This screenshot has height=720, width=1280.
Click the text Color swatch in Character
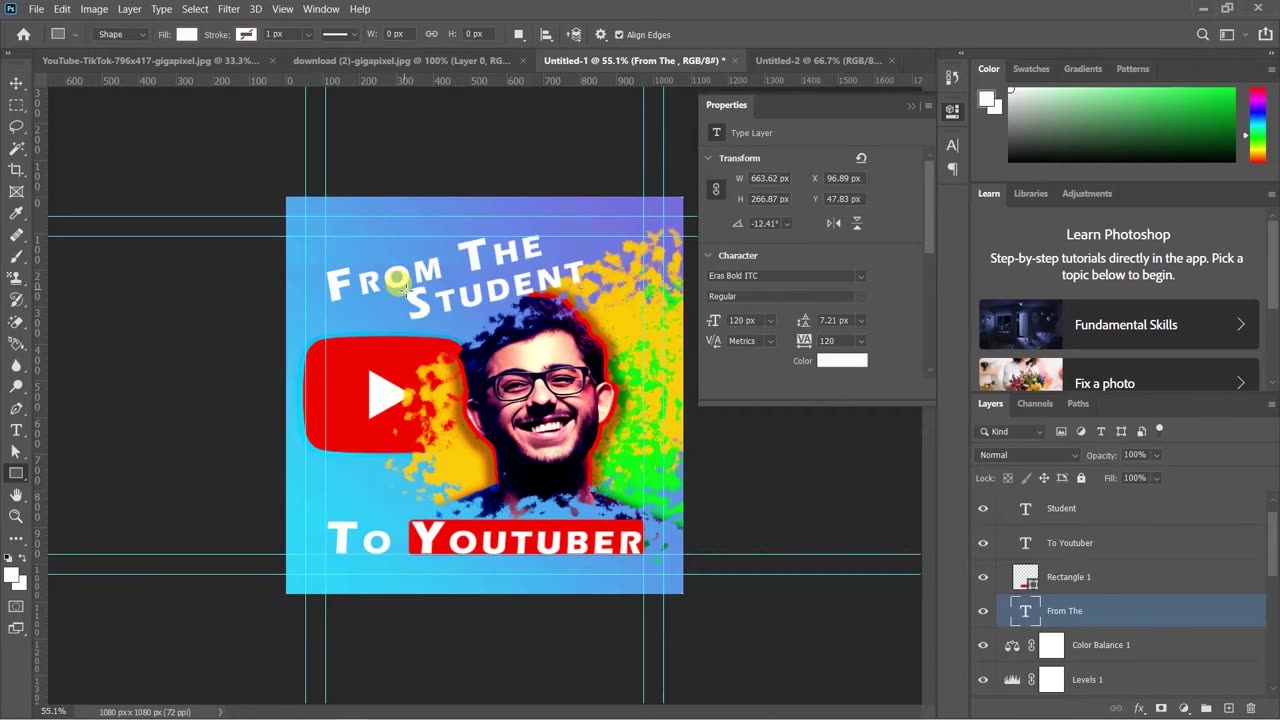coord(842,360)
